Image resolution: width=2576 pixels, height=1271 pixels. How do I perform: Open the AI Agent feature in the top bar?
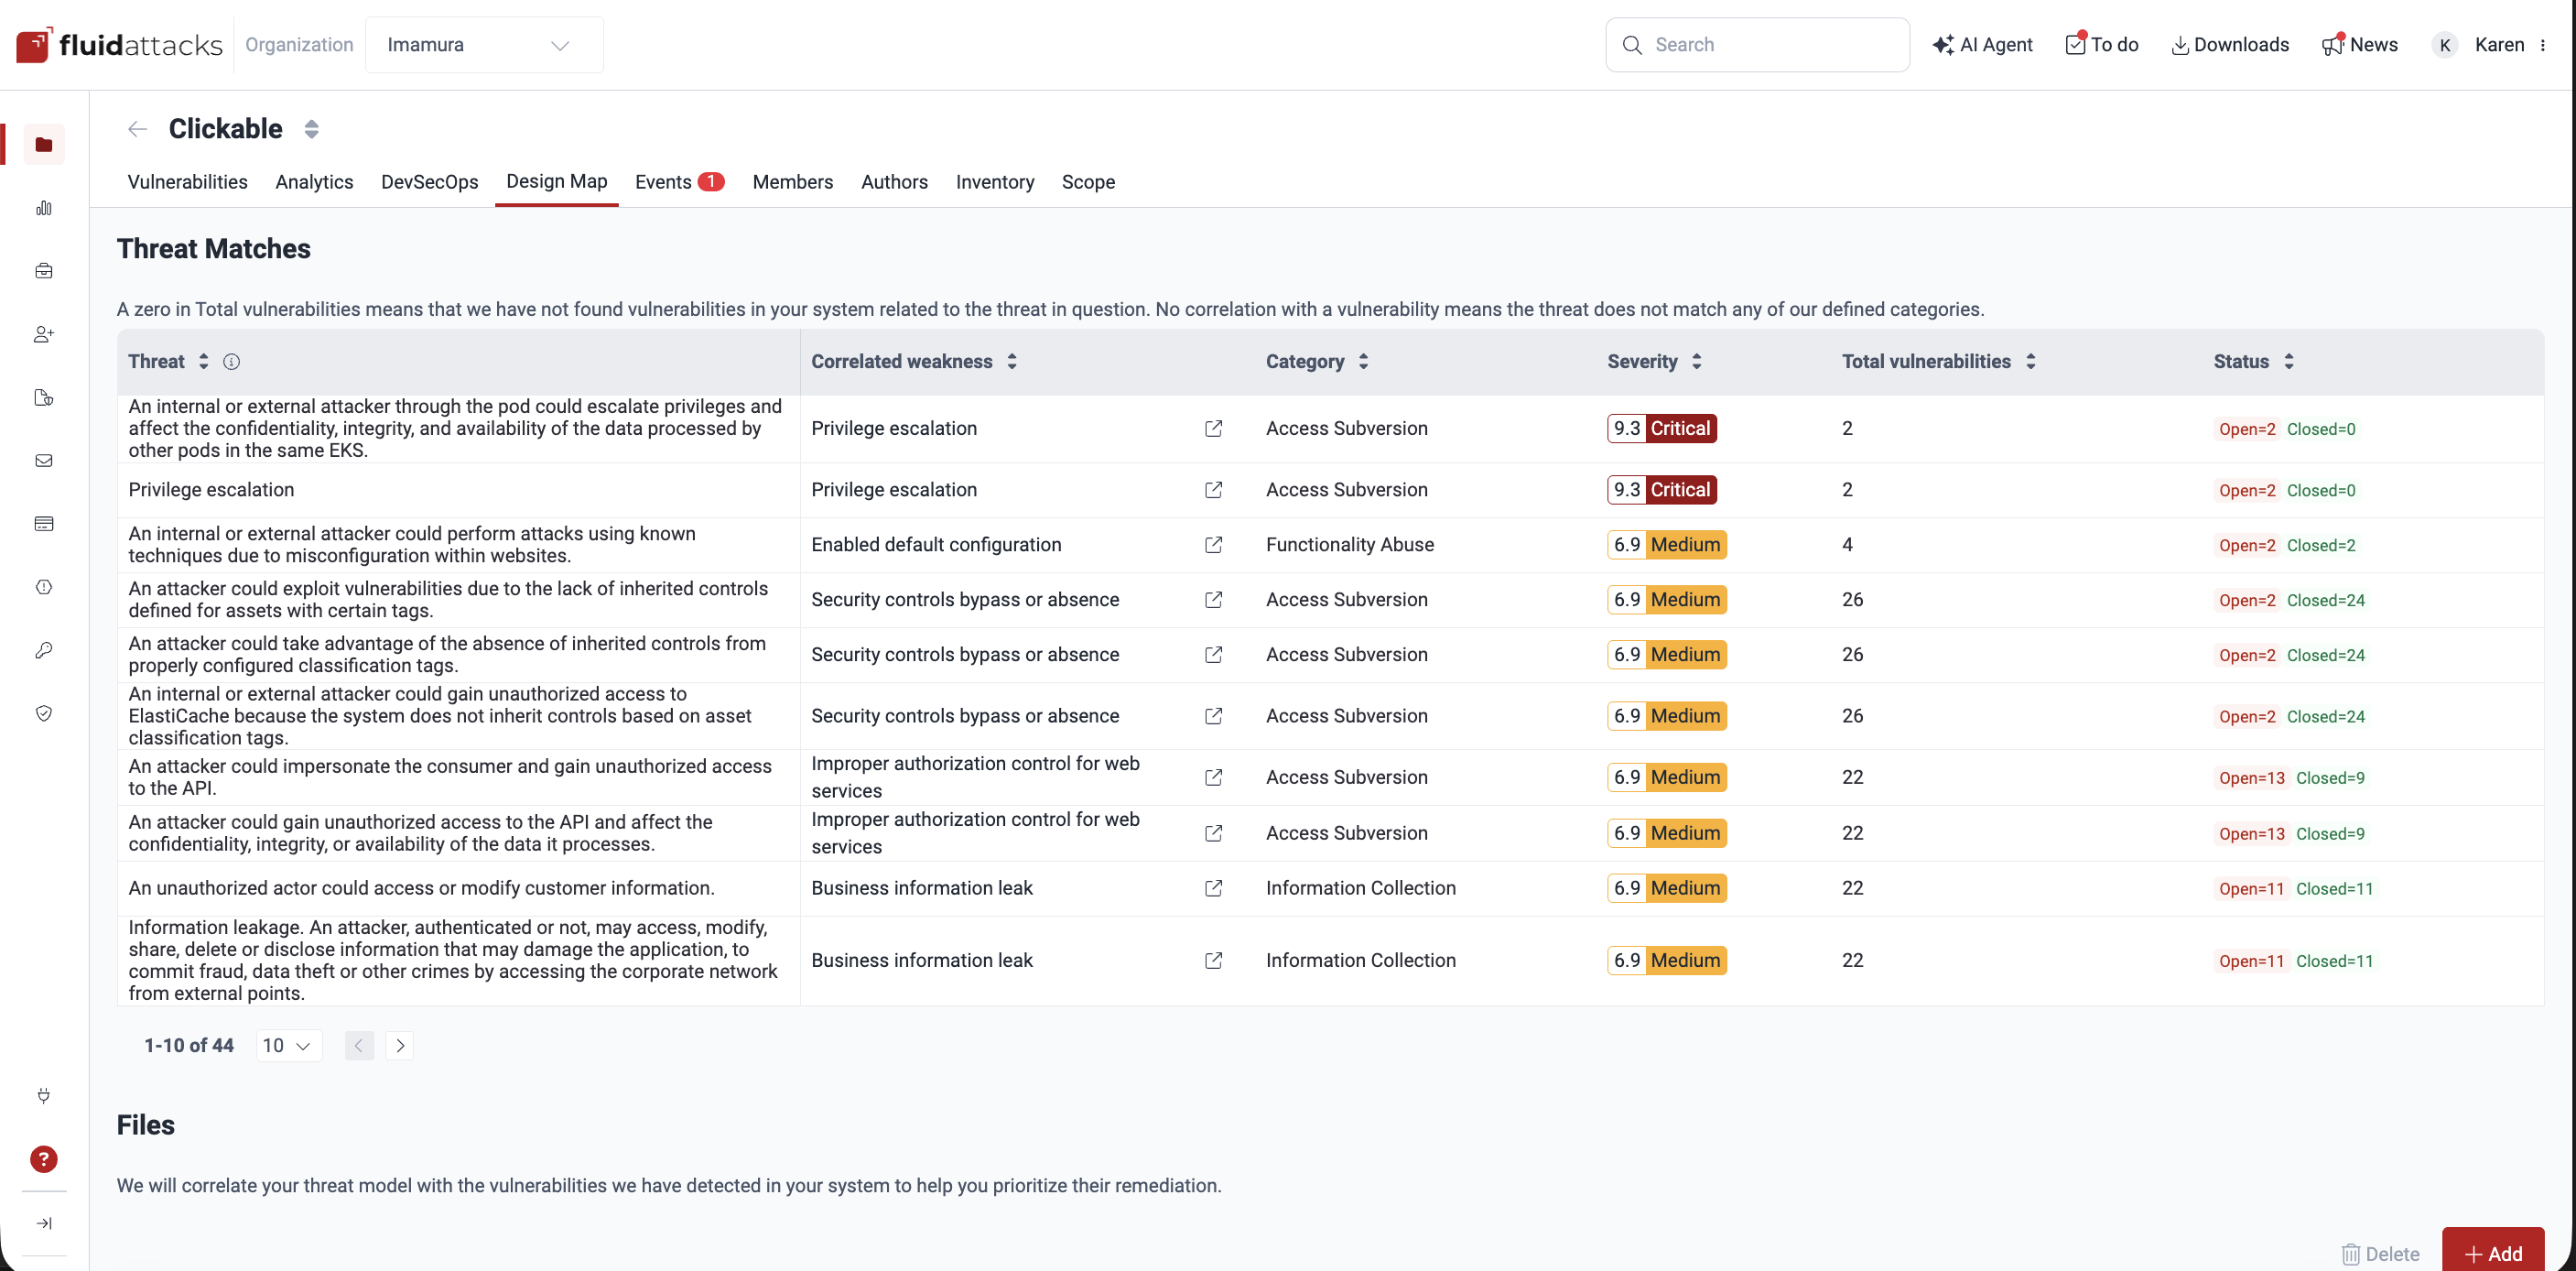click(x=1983, y=44)
